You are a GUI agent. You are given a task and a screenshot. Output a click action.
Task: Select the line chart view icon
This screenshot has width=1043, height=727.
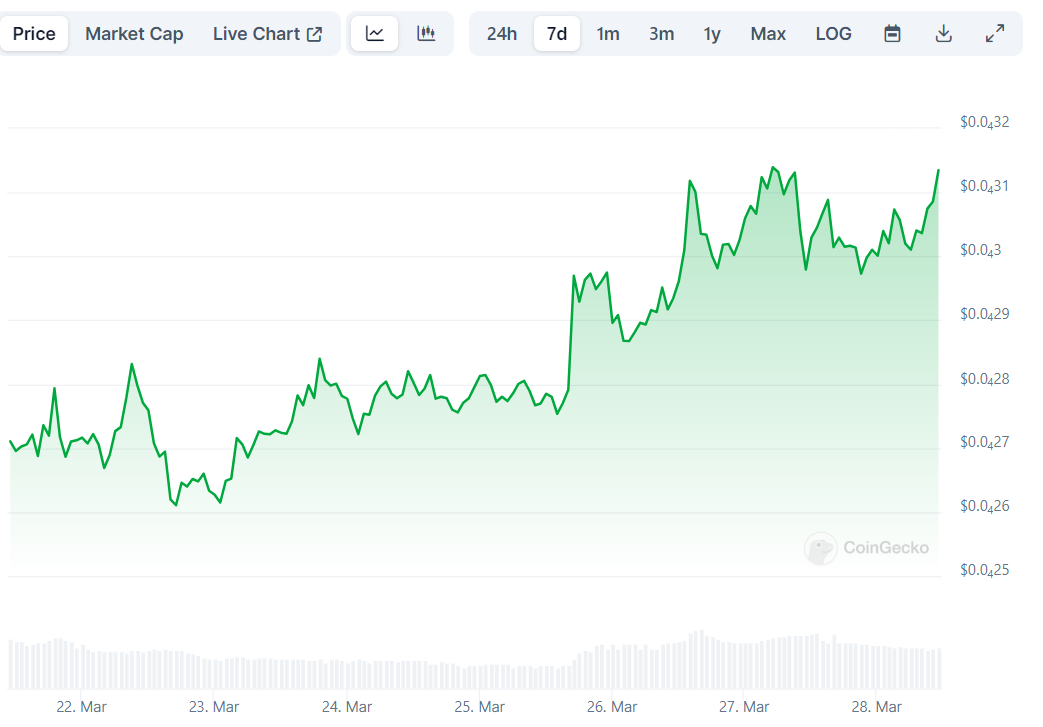(375, 34)
